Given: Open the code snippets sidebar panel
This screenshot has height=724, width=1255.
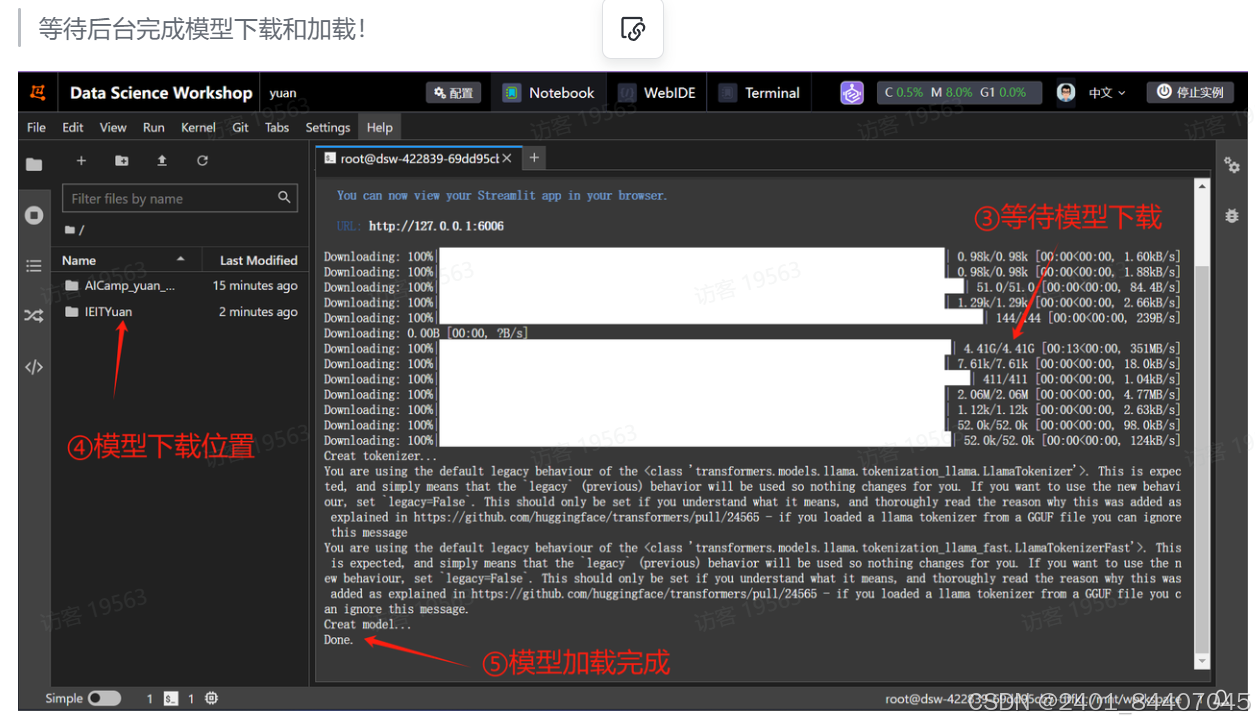Looking at the screenshot, I should point(34,366).
